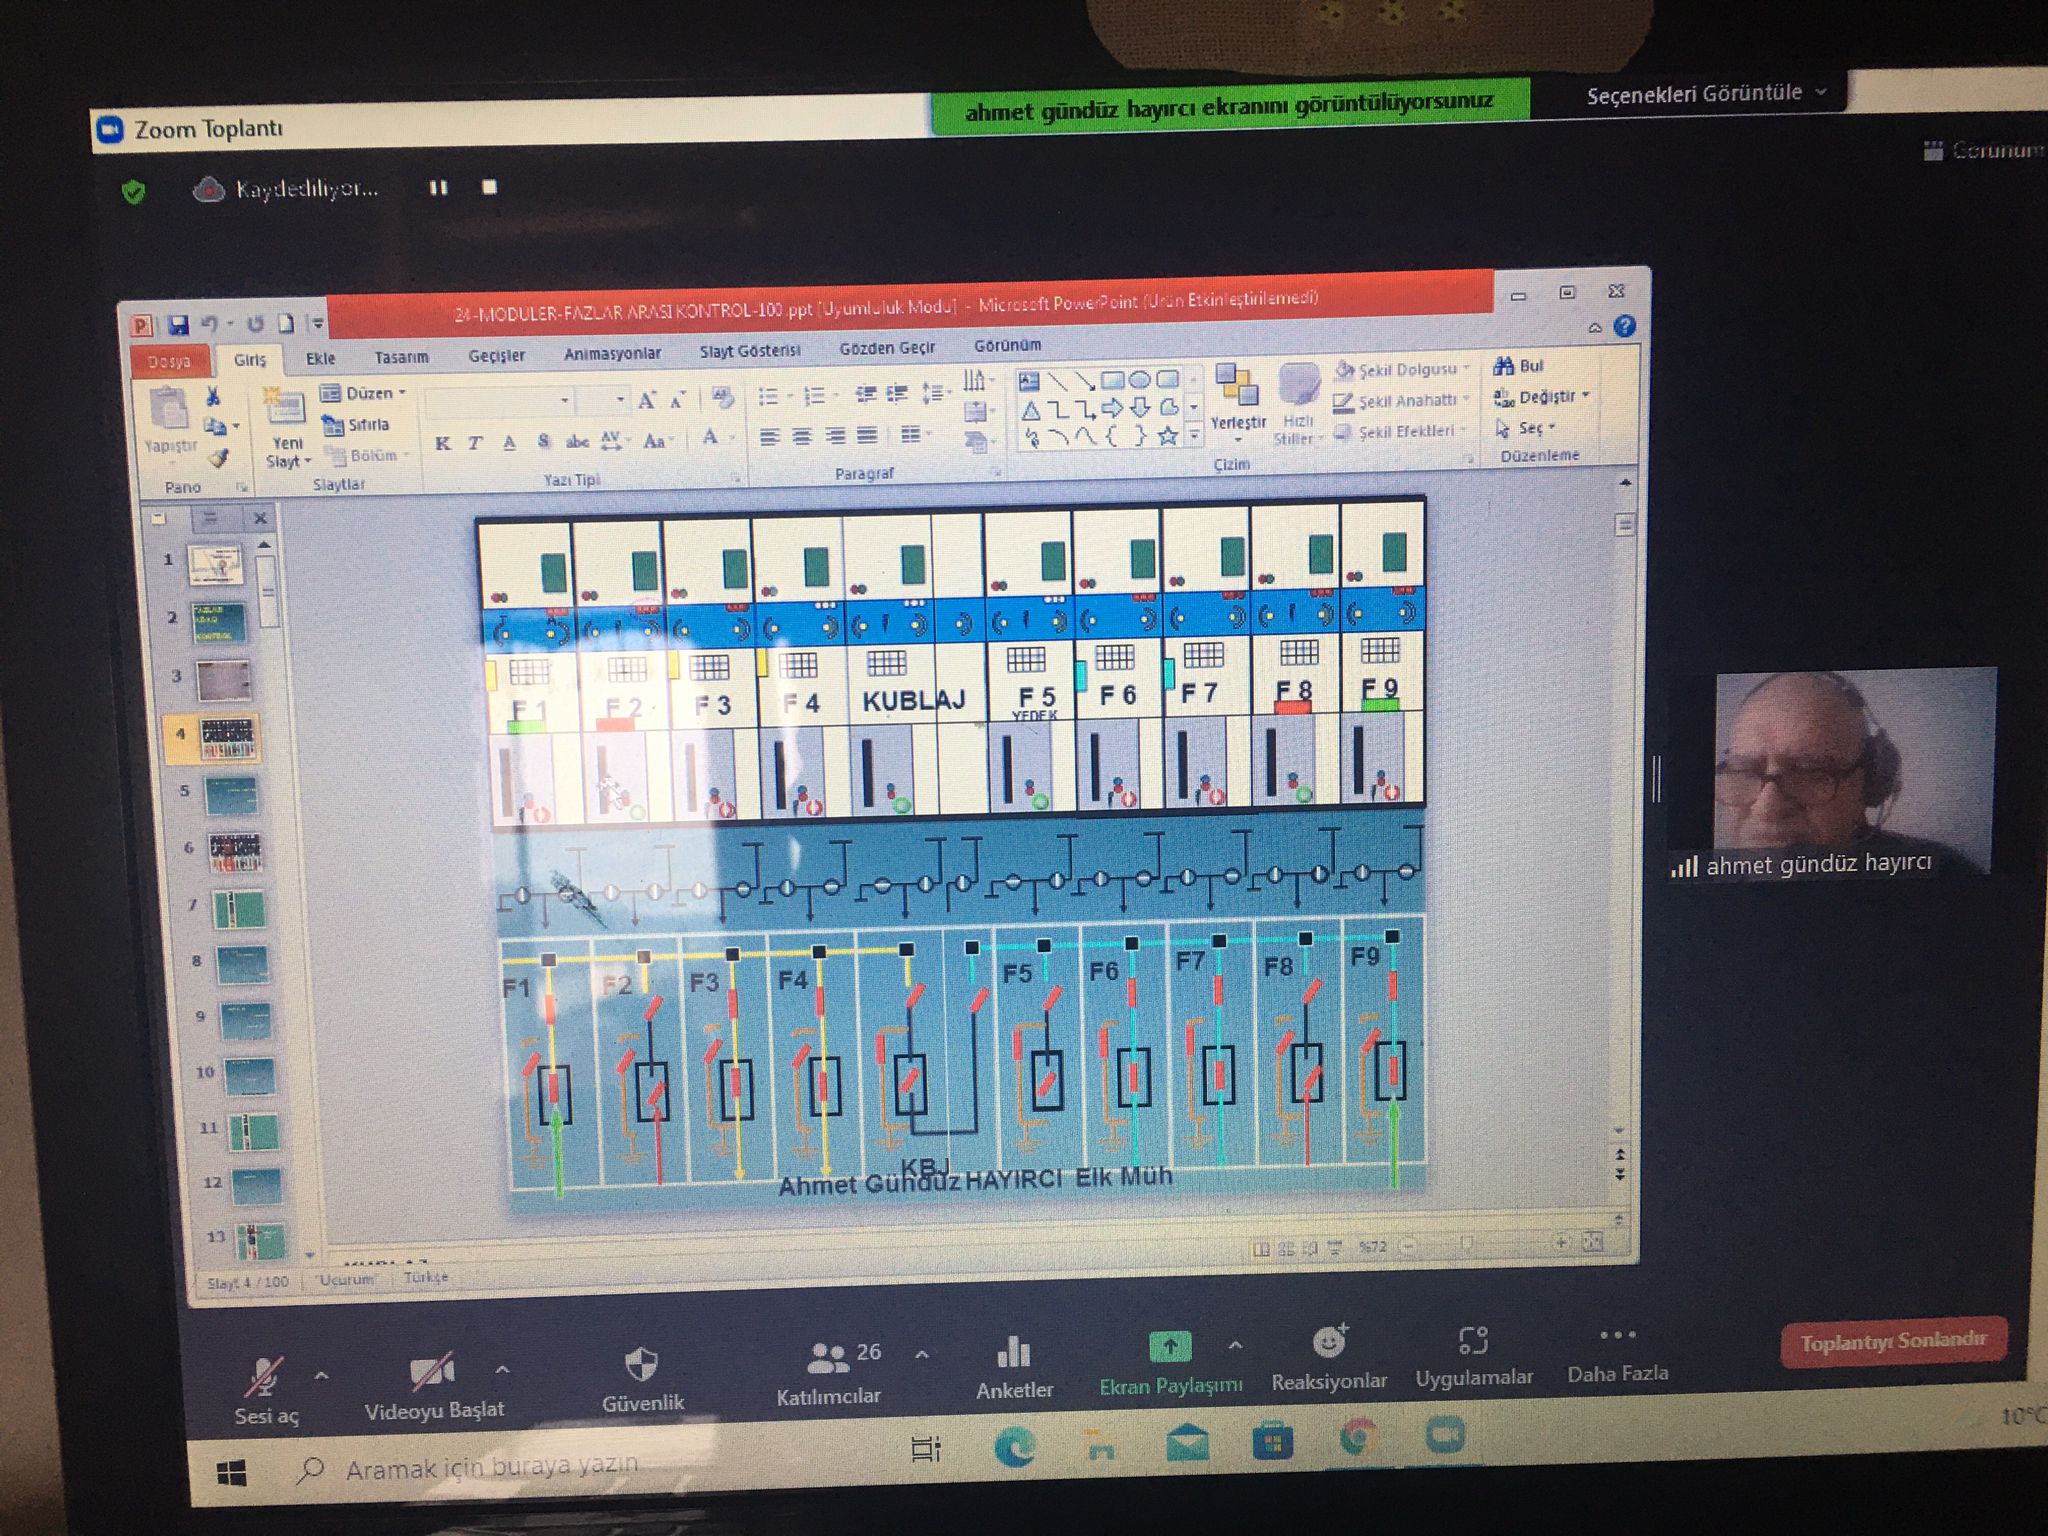This screenshot has height=1536, width=2048.
Task: Switch to the Geçişler tab
Action: click(496, 355)
